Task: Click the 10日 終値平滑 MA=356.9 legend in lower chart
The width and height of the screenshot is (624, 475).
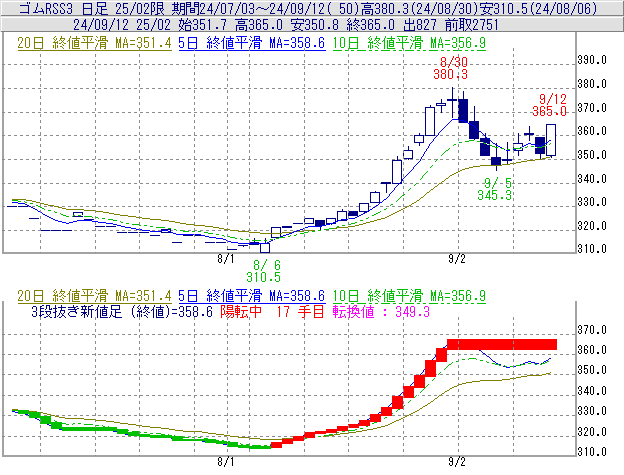Action: tap(409, 296)
